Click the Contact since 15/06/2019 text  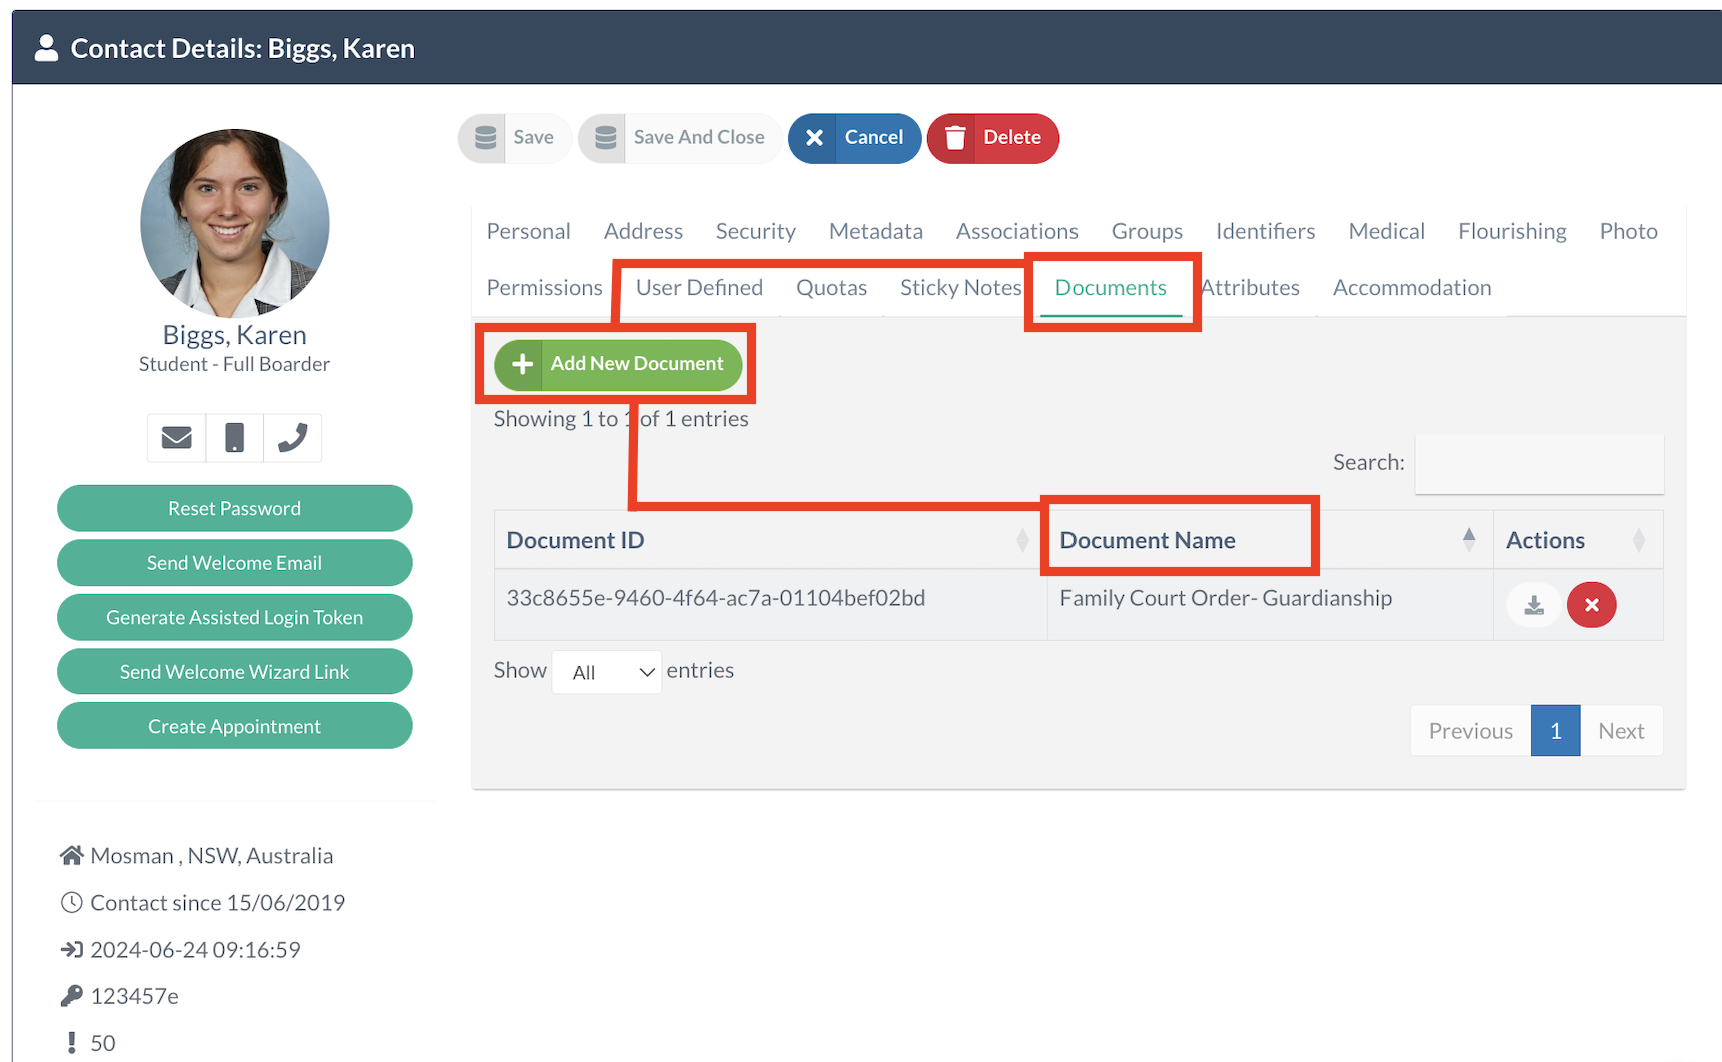click(218, 903)
